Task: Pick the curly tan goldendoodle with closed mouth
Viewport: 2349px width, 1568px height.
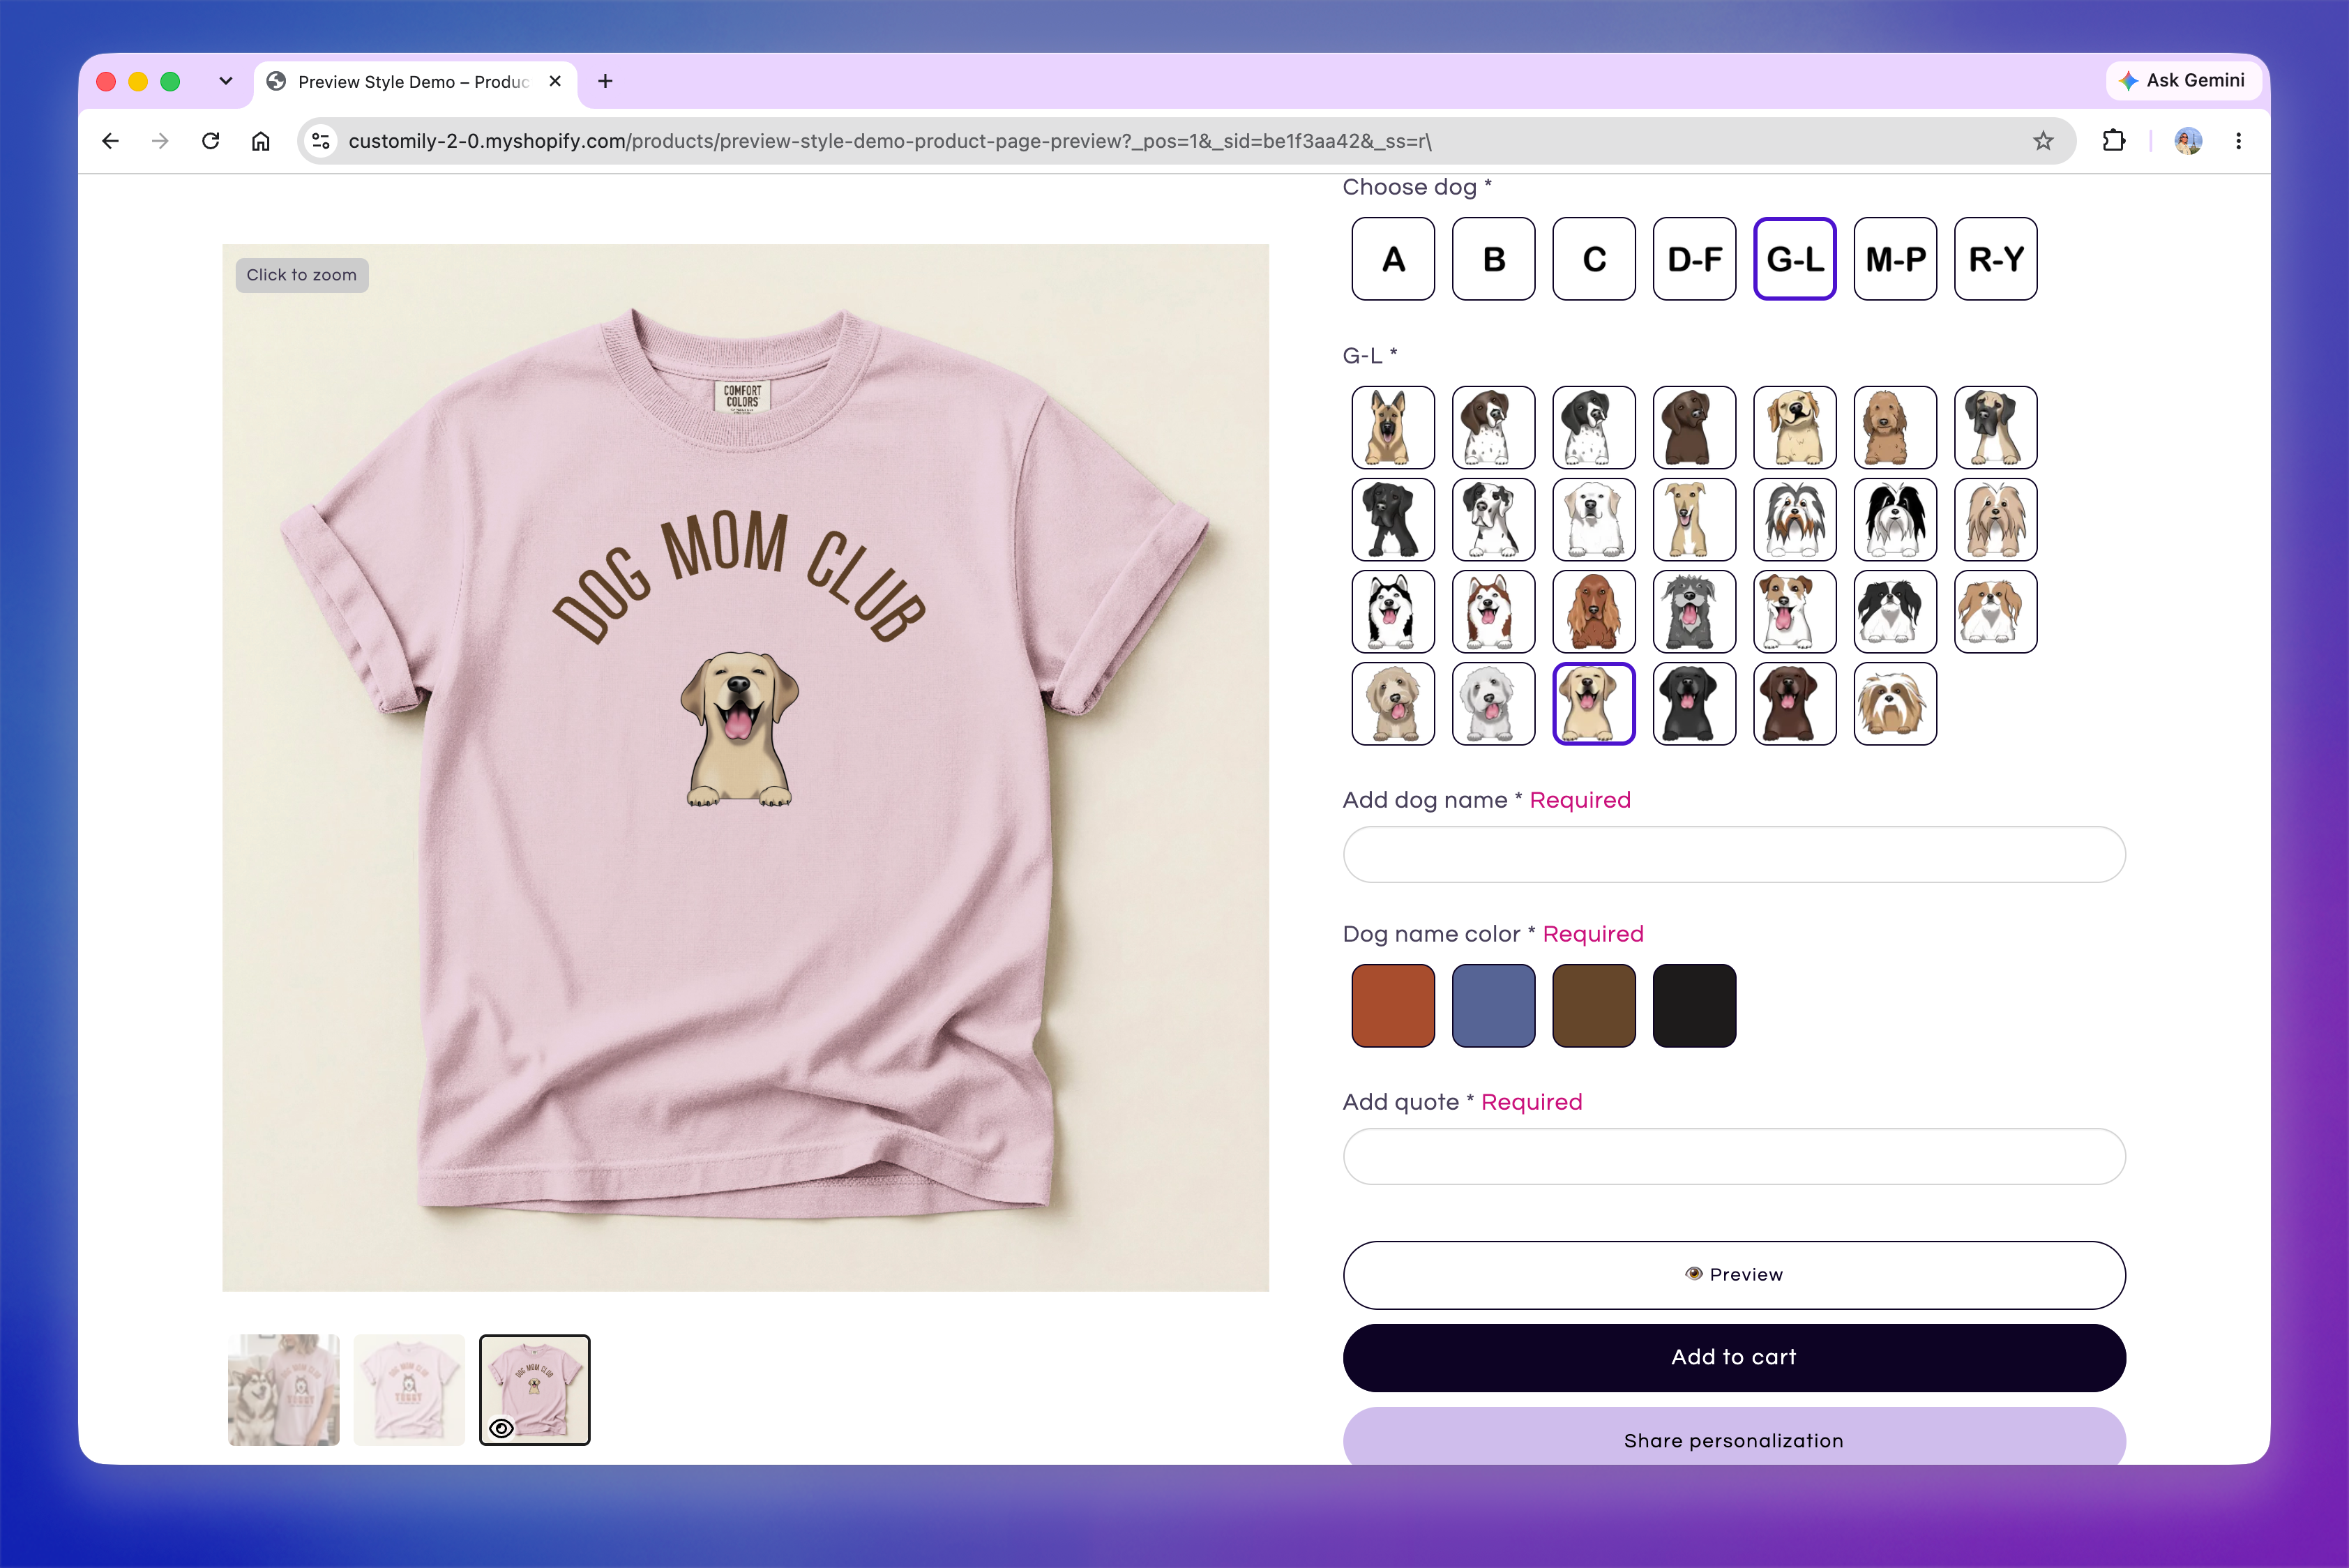Action: (1895, 428)
